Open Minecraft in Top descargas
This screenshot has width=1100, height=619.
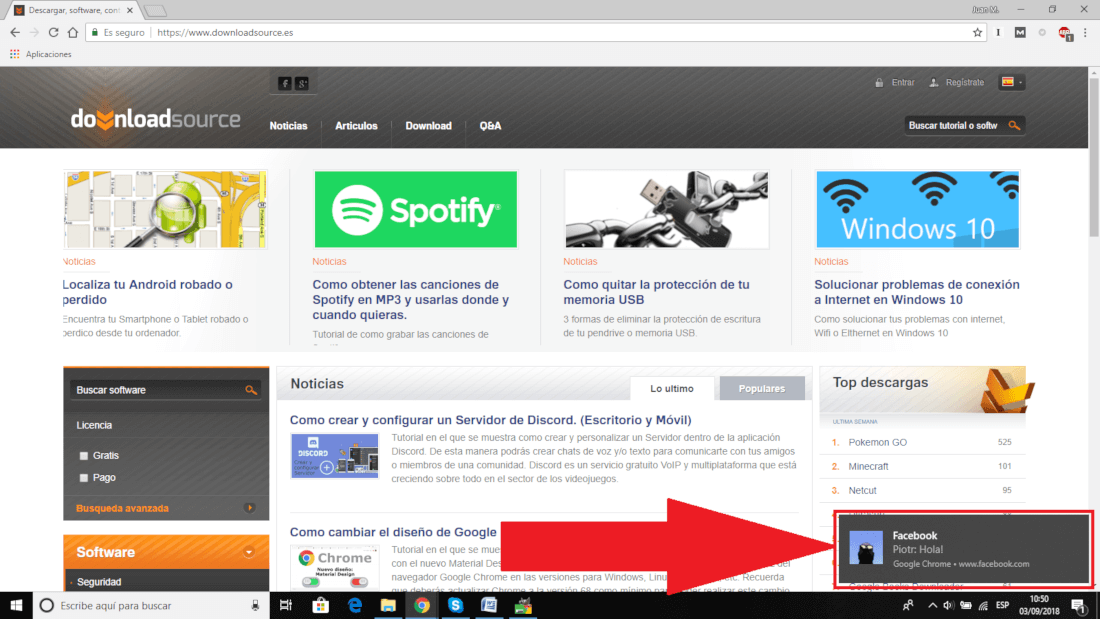[868, 466]
